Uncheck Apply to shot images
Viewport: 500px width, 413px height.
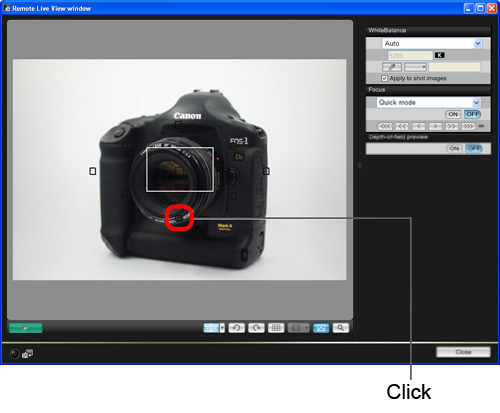coord(384,78)
